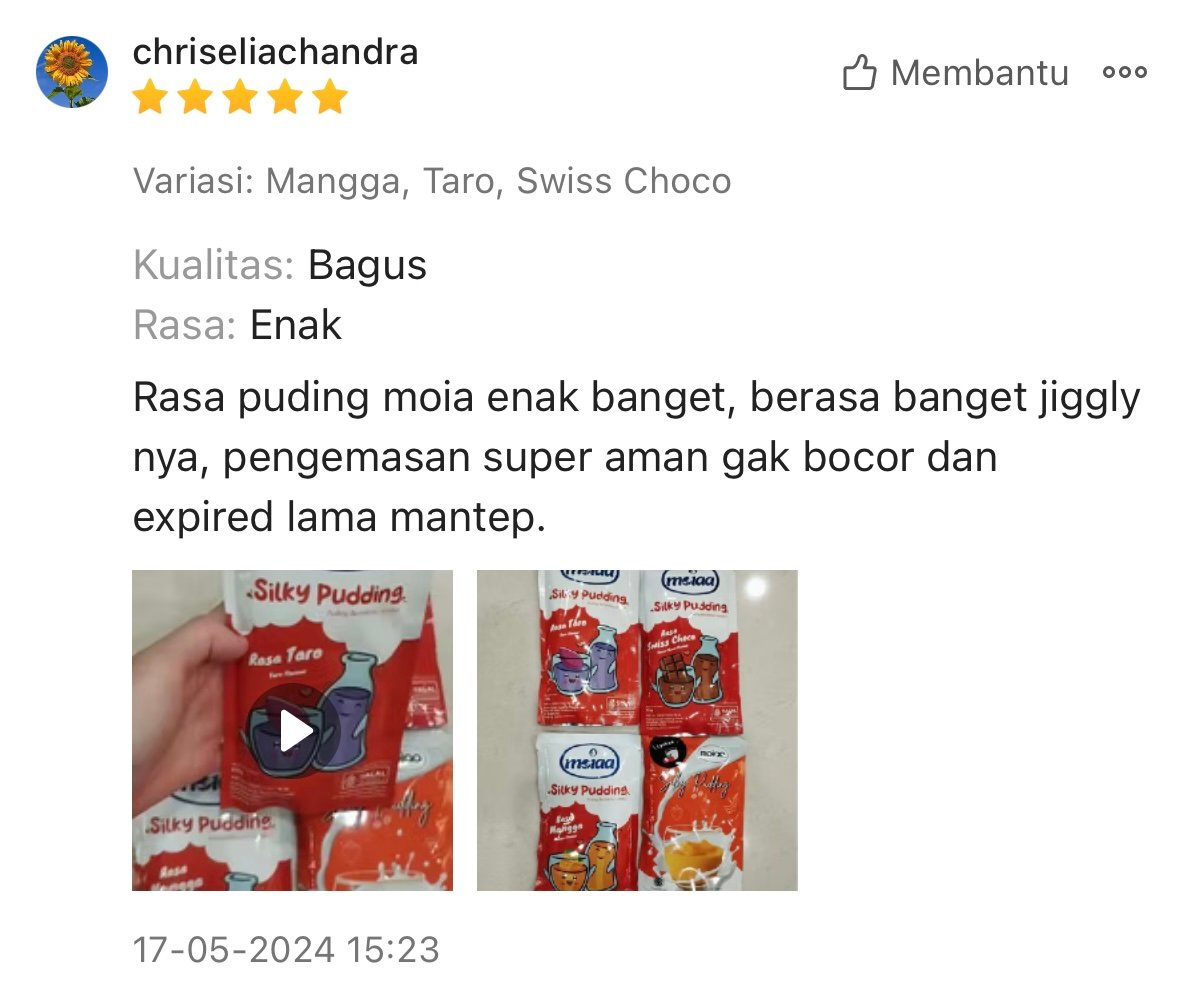Click the second rating star
This screenshot has height=987, width=1179.
[x=195, y=98]
